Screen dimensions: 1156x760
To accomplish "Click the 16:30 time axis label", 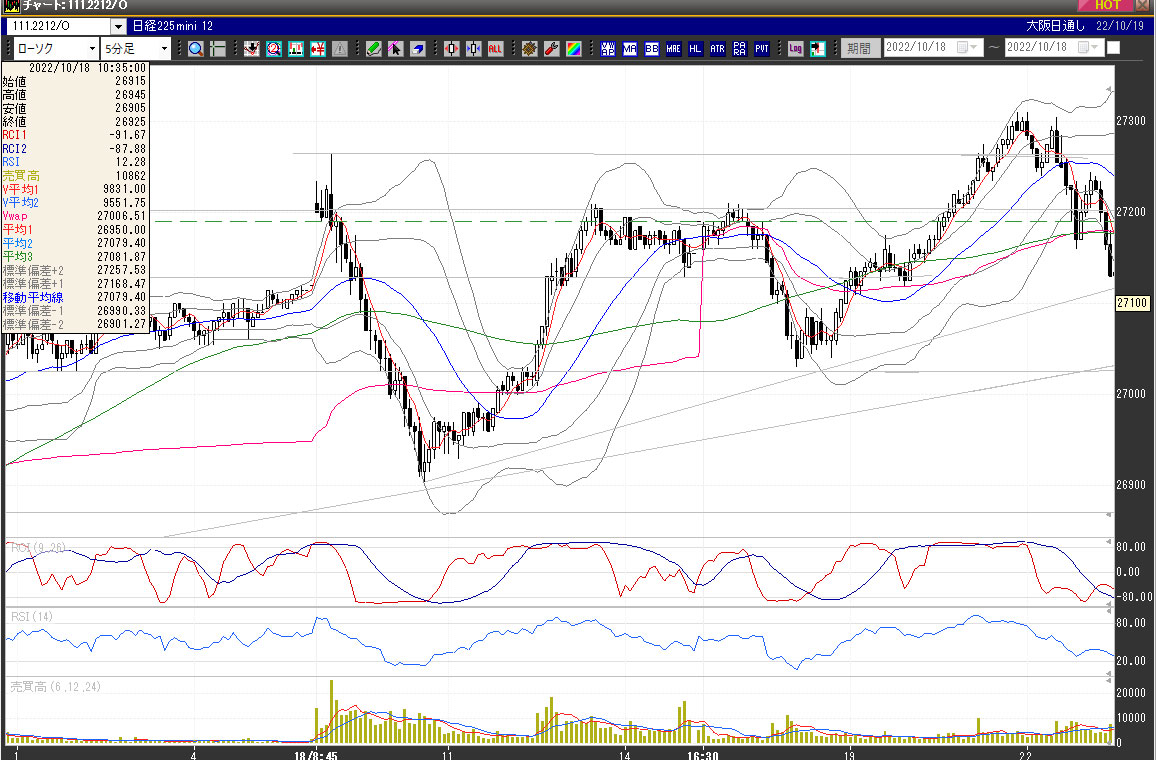I will [702, 755].
